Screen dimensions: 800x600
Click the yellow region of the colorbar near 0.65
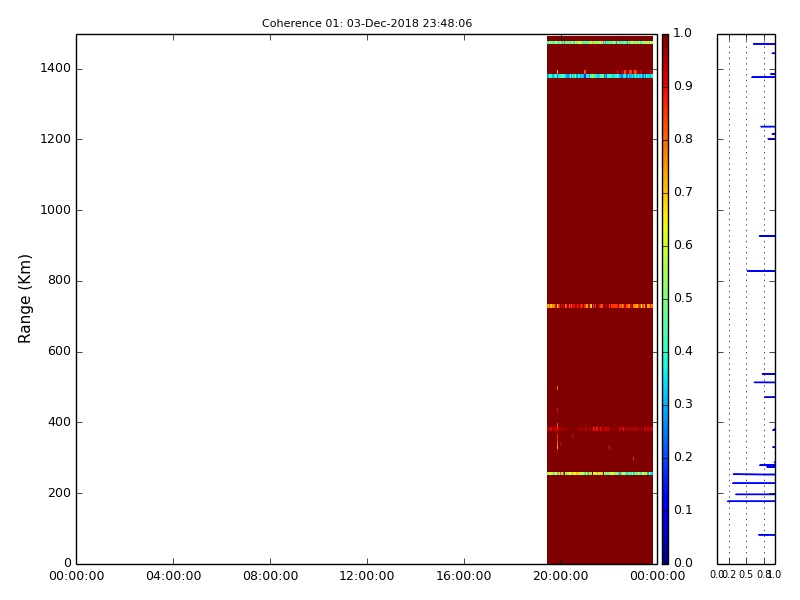665,219
